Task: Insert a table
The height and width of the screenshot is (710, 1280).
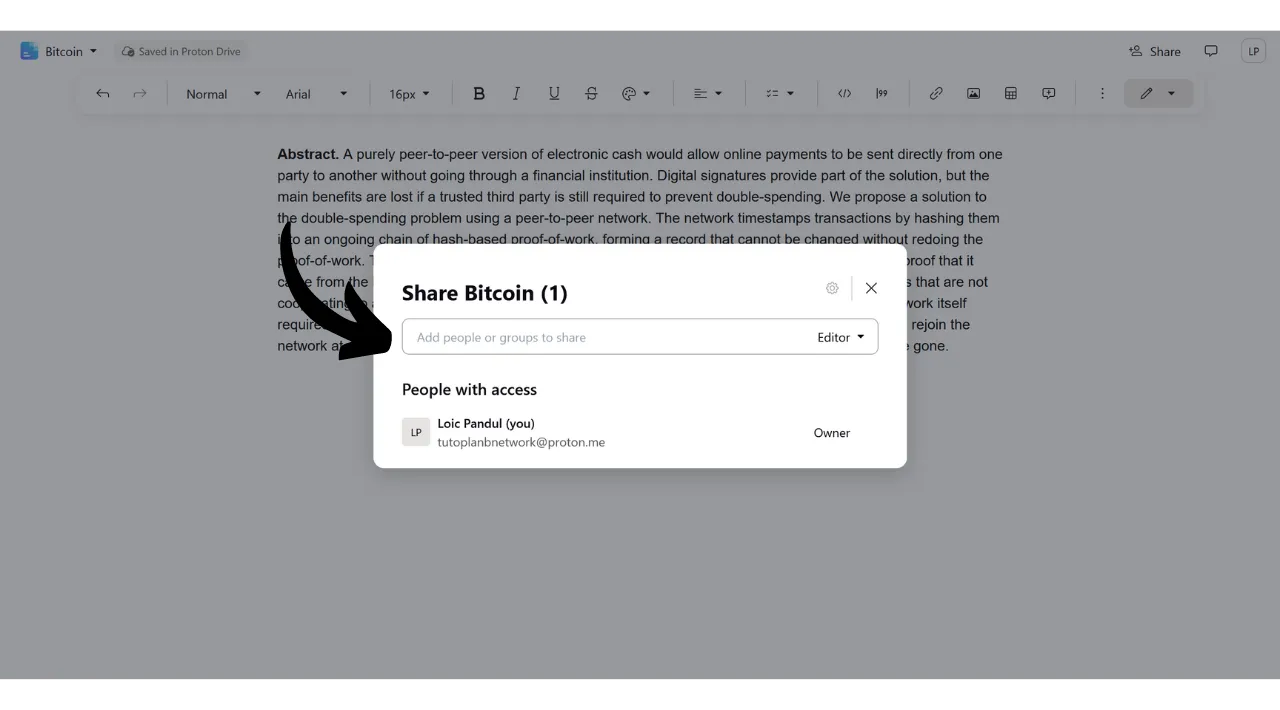Action: [1011, 94]
